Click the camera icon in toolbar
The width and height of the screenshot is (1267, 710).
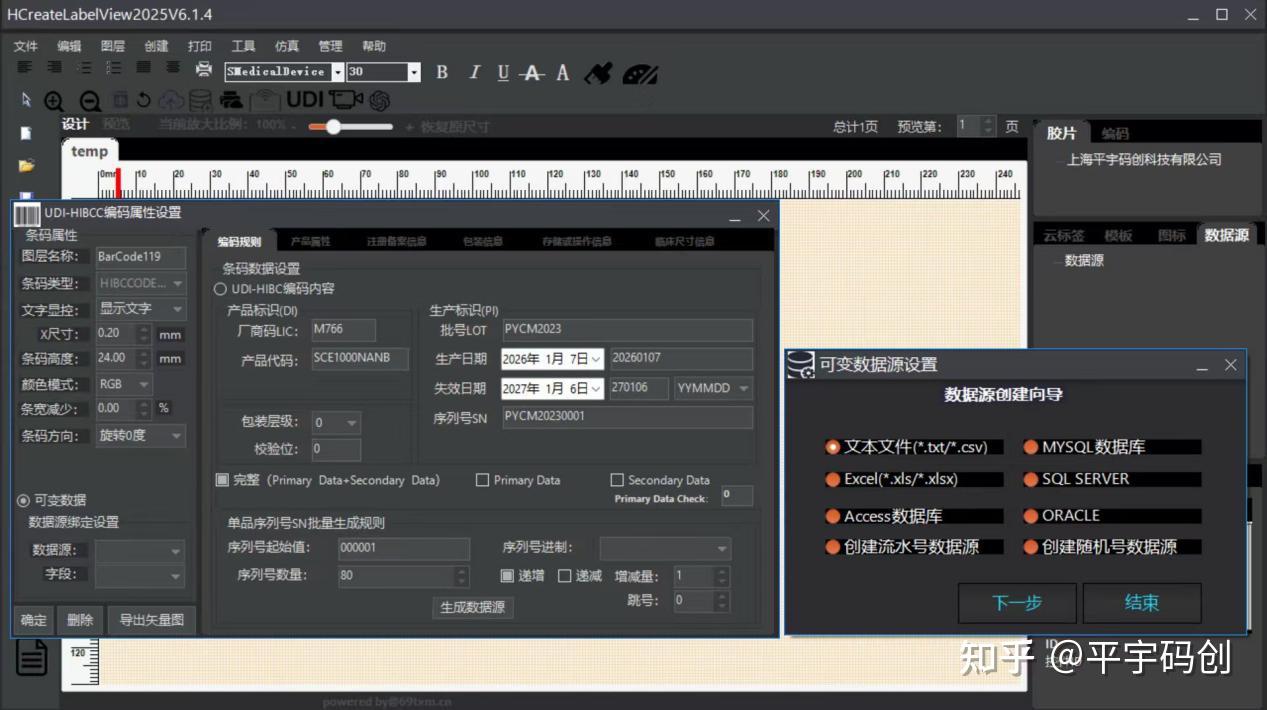click(x=346, y=100)
